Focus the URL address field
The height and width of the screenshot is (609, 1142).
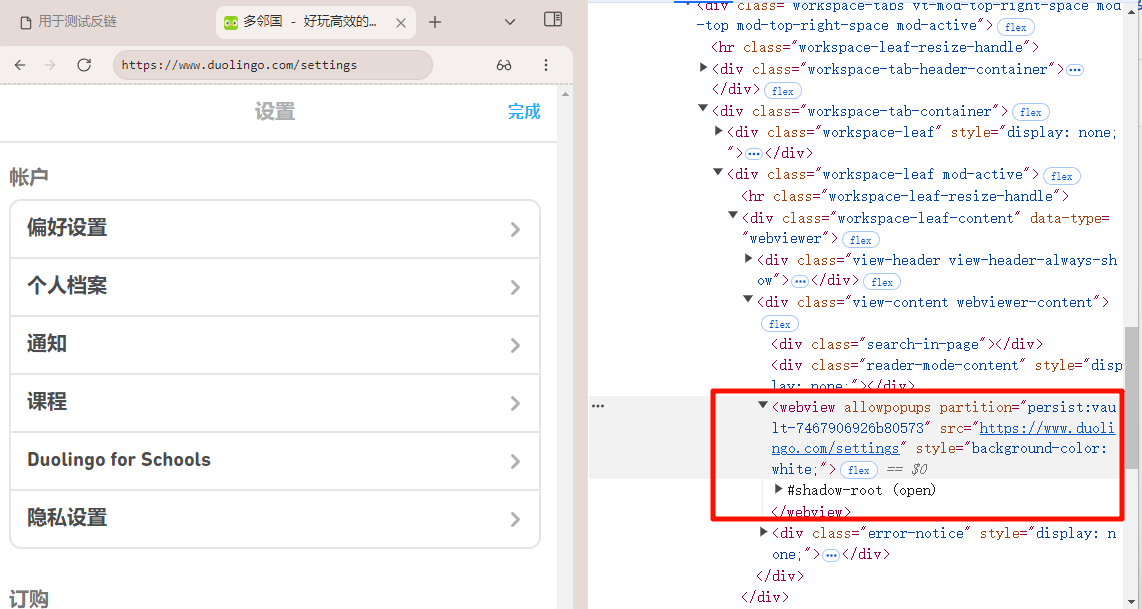tap(273, 65)
